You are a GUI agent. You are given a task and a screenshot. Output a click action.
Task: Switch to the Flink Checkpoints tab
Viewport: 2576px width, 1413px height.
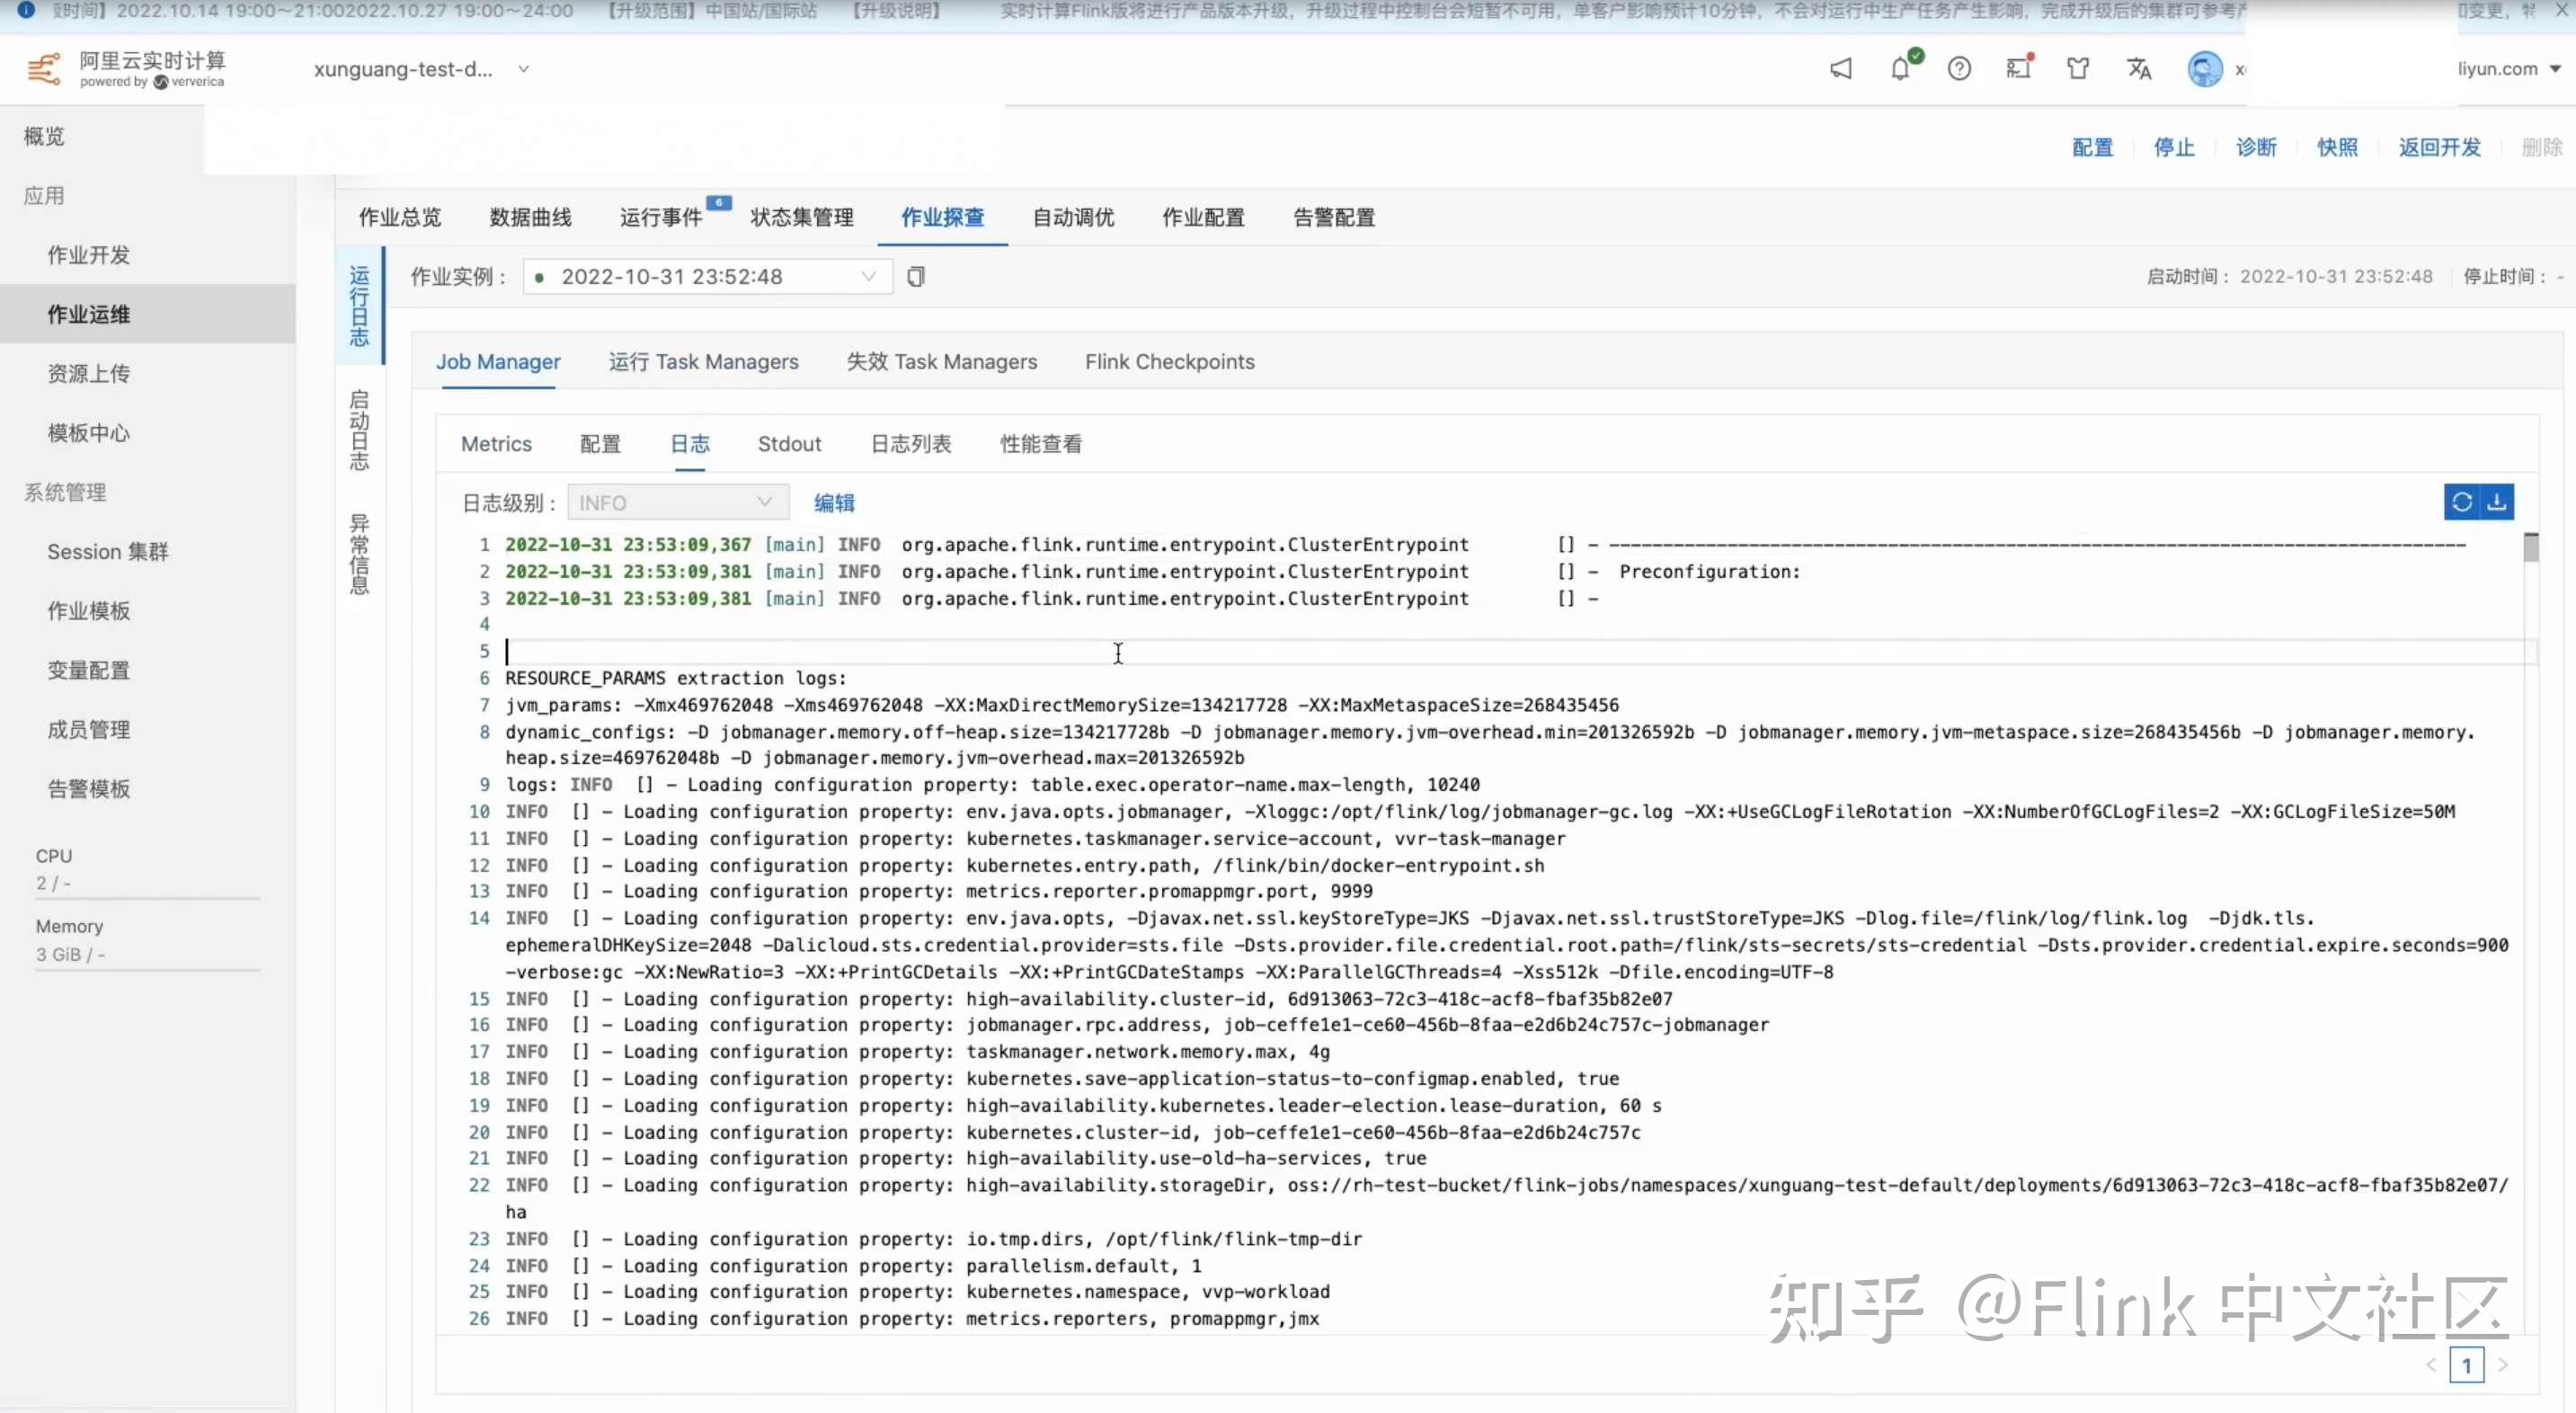tap(1169, 362)
